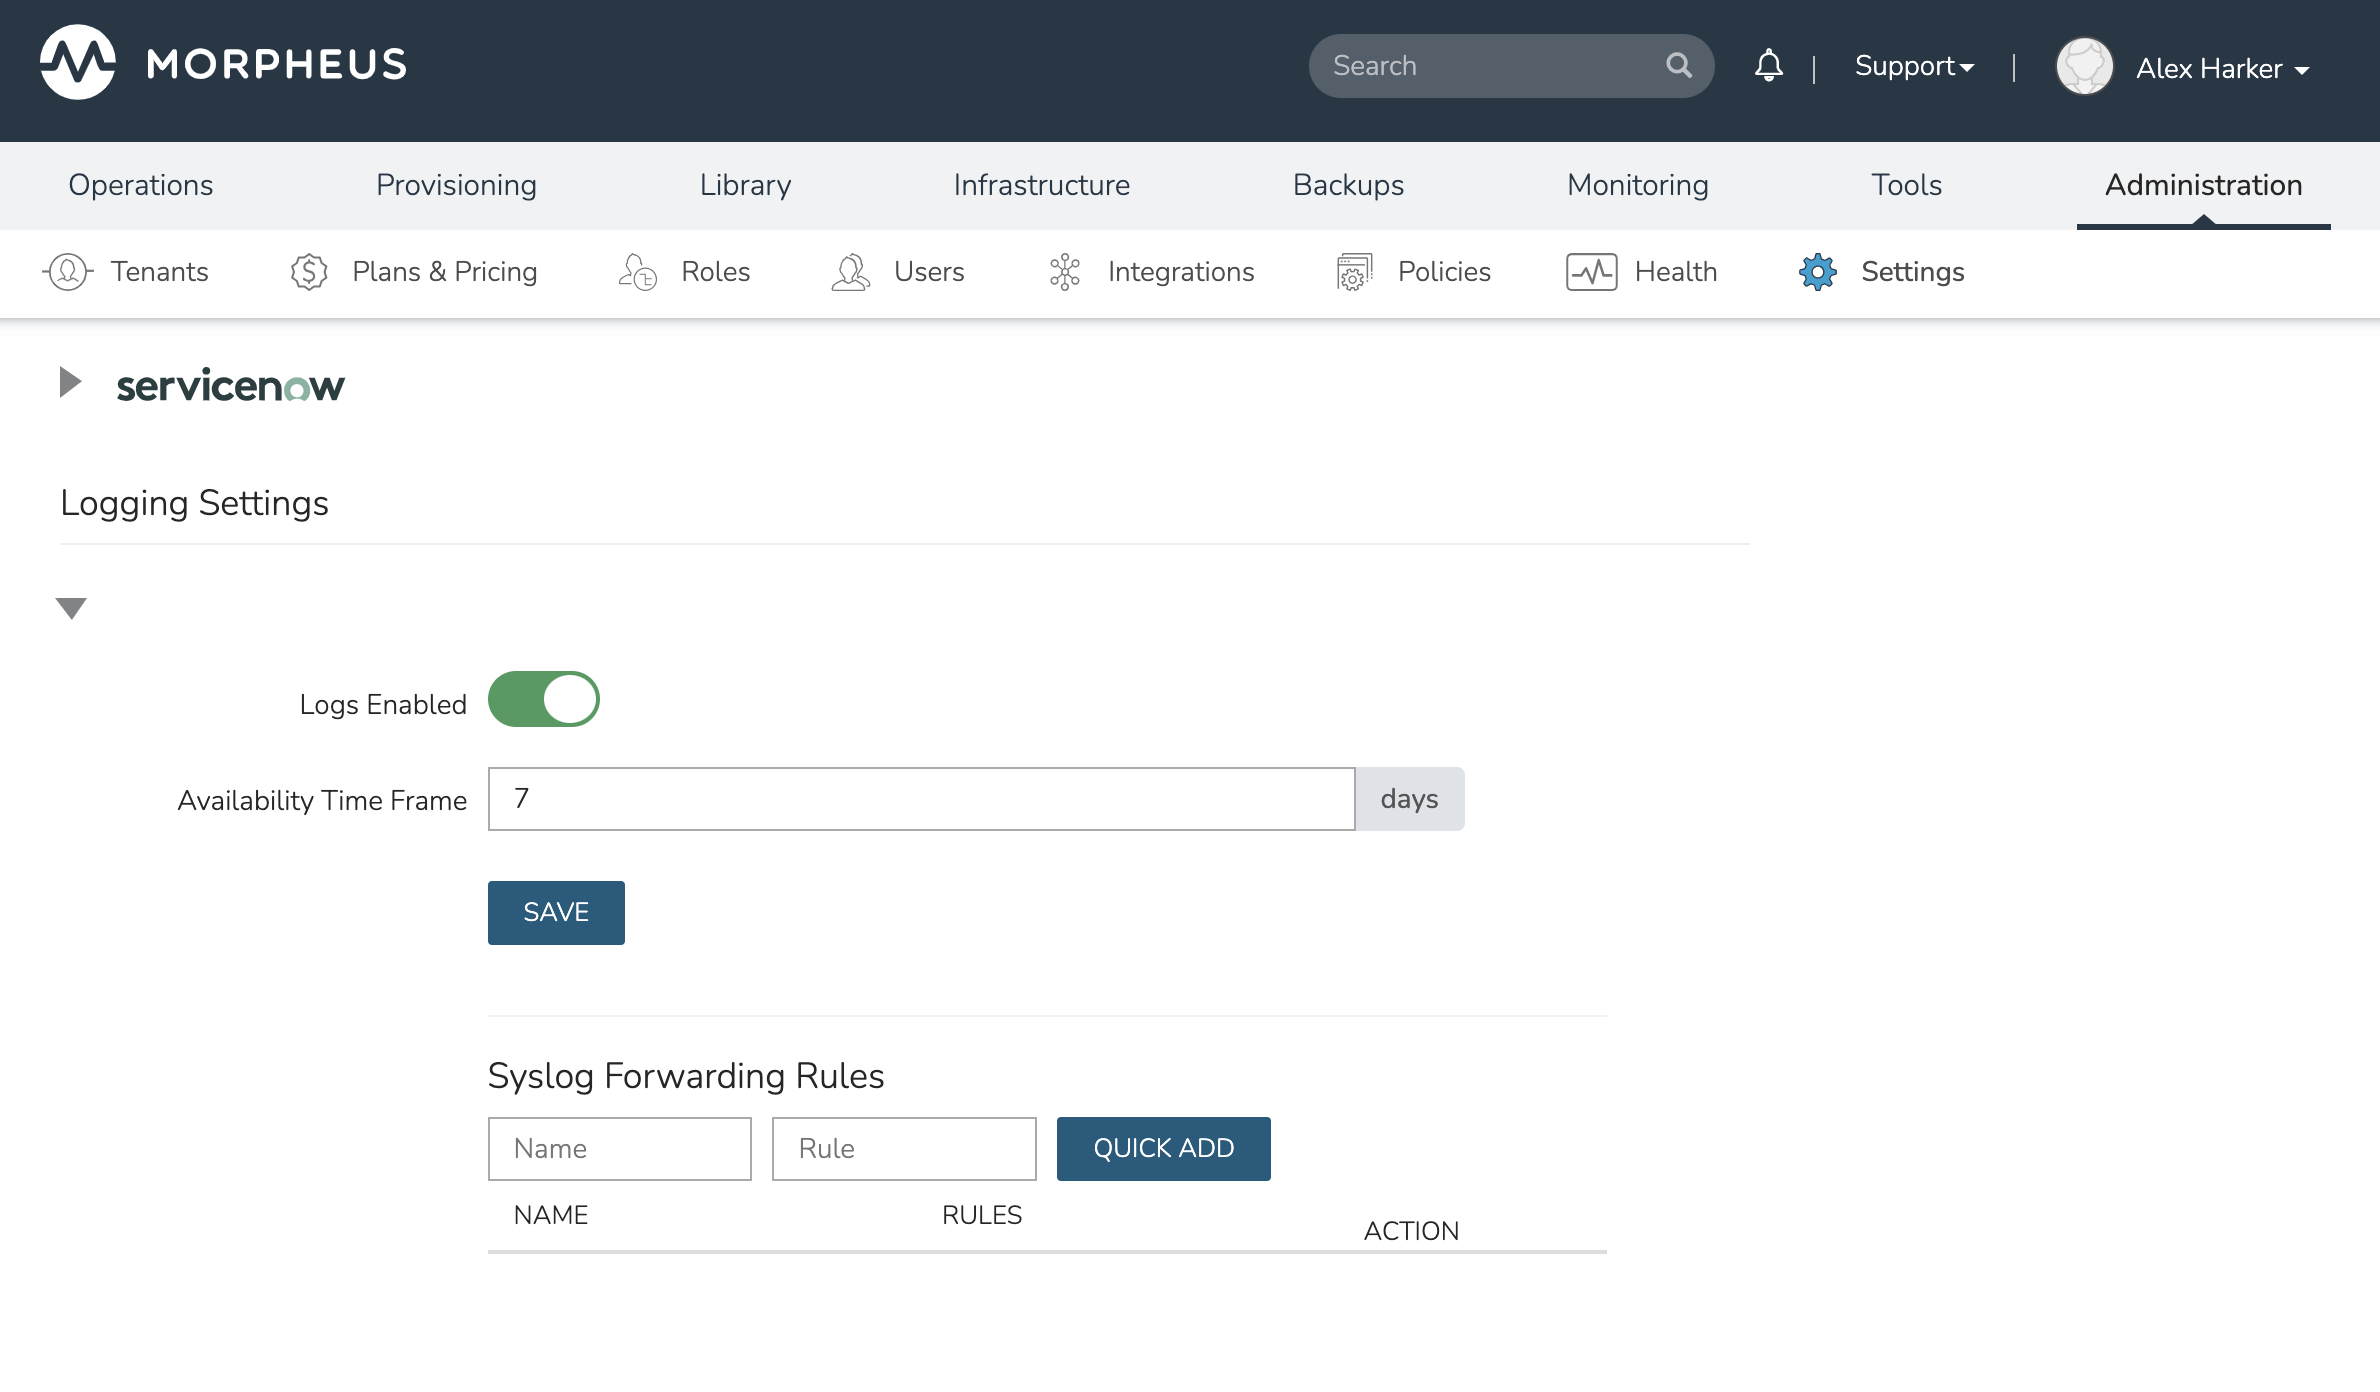Click the bell notification icon
The width and height of the screenshot is (2380, 1392).
1769,66
